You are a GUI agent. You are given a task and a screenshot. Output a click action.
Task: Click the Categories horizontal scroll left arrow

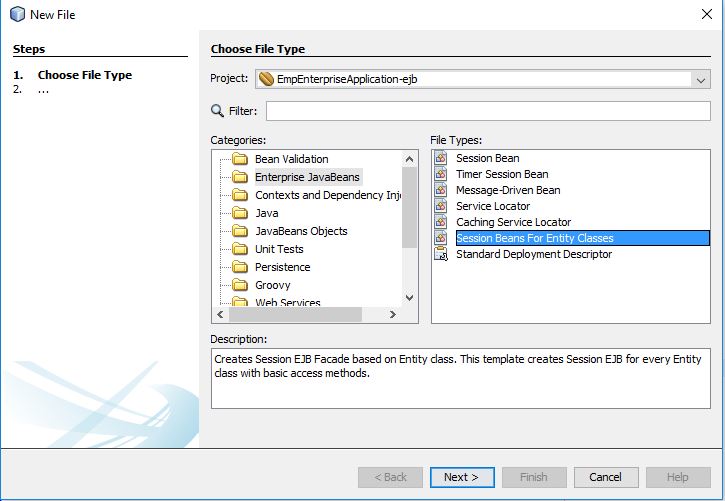[x=220, y=314]
